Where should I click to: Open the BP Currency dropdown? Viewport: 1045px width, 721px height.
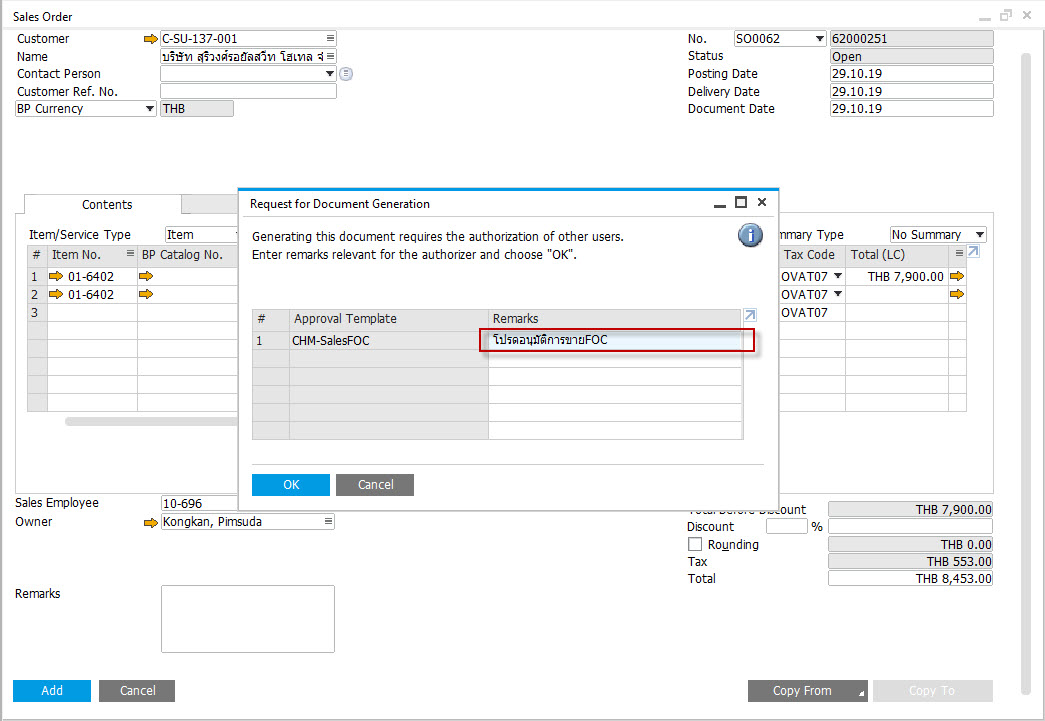150,109
